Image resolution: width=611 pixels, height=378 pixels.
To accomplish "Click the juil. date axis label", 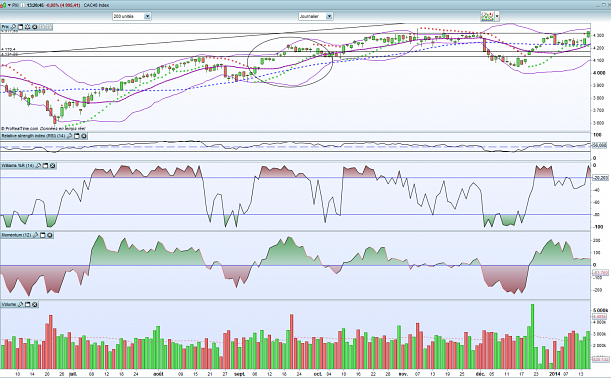I will pyautogui.click(x=72, y=374).
